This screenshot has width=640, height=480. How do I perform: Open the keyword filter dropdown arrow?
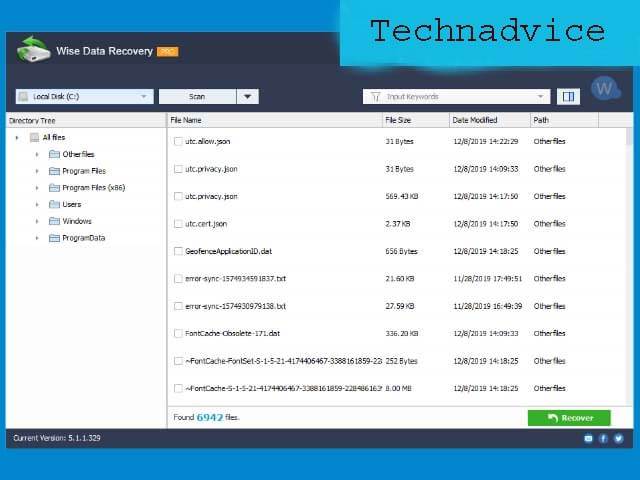click(x=540, y=97)
